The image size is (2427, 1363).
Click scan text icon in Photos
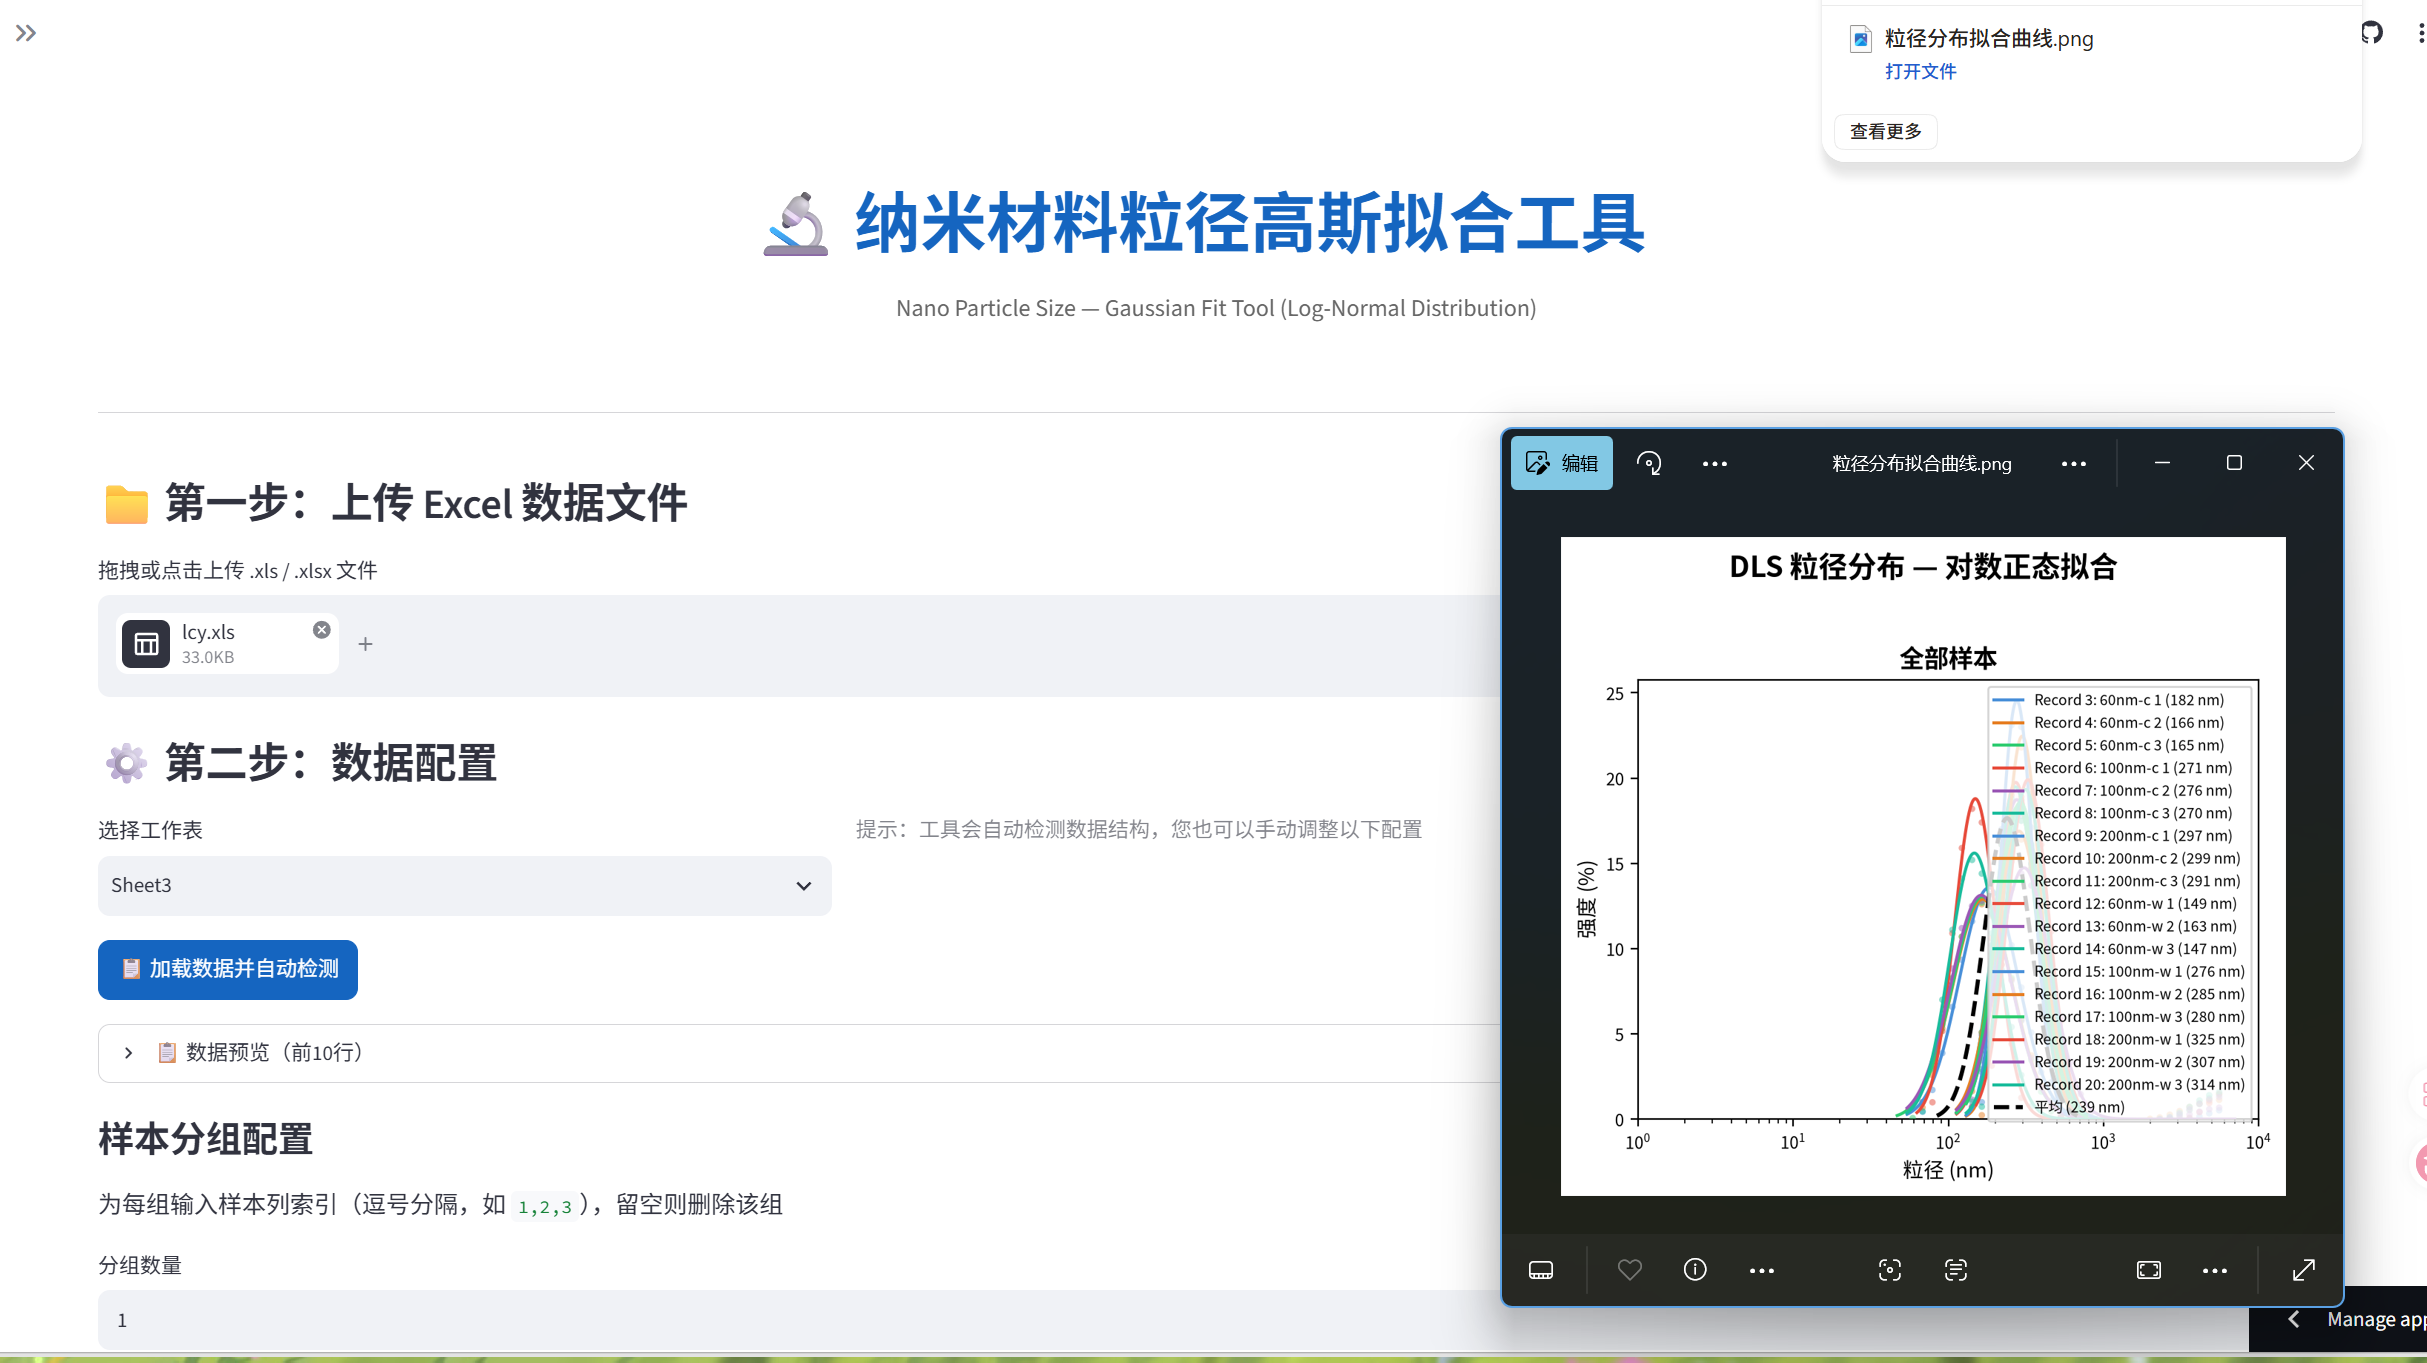point(1955,1270)
